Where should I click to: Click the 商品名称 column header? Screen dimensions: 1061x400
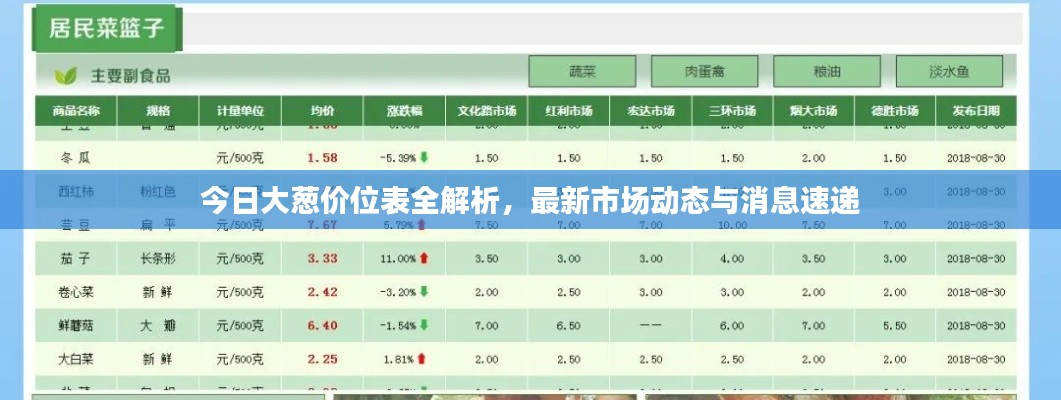(76, 111)
